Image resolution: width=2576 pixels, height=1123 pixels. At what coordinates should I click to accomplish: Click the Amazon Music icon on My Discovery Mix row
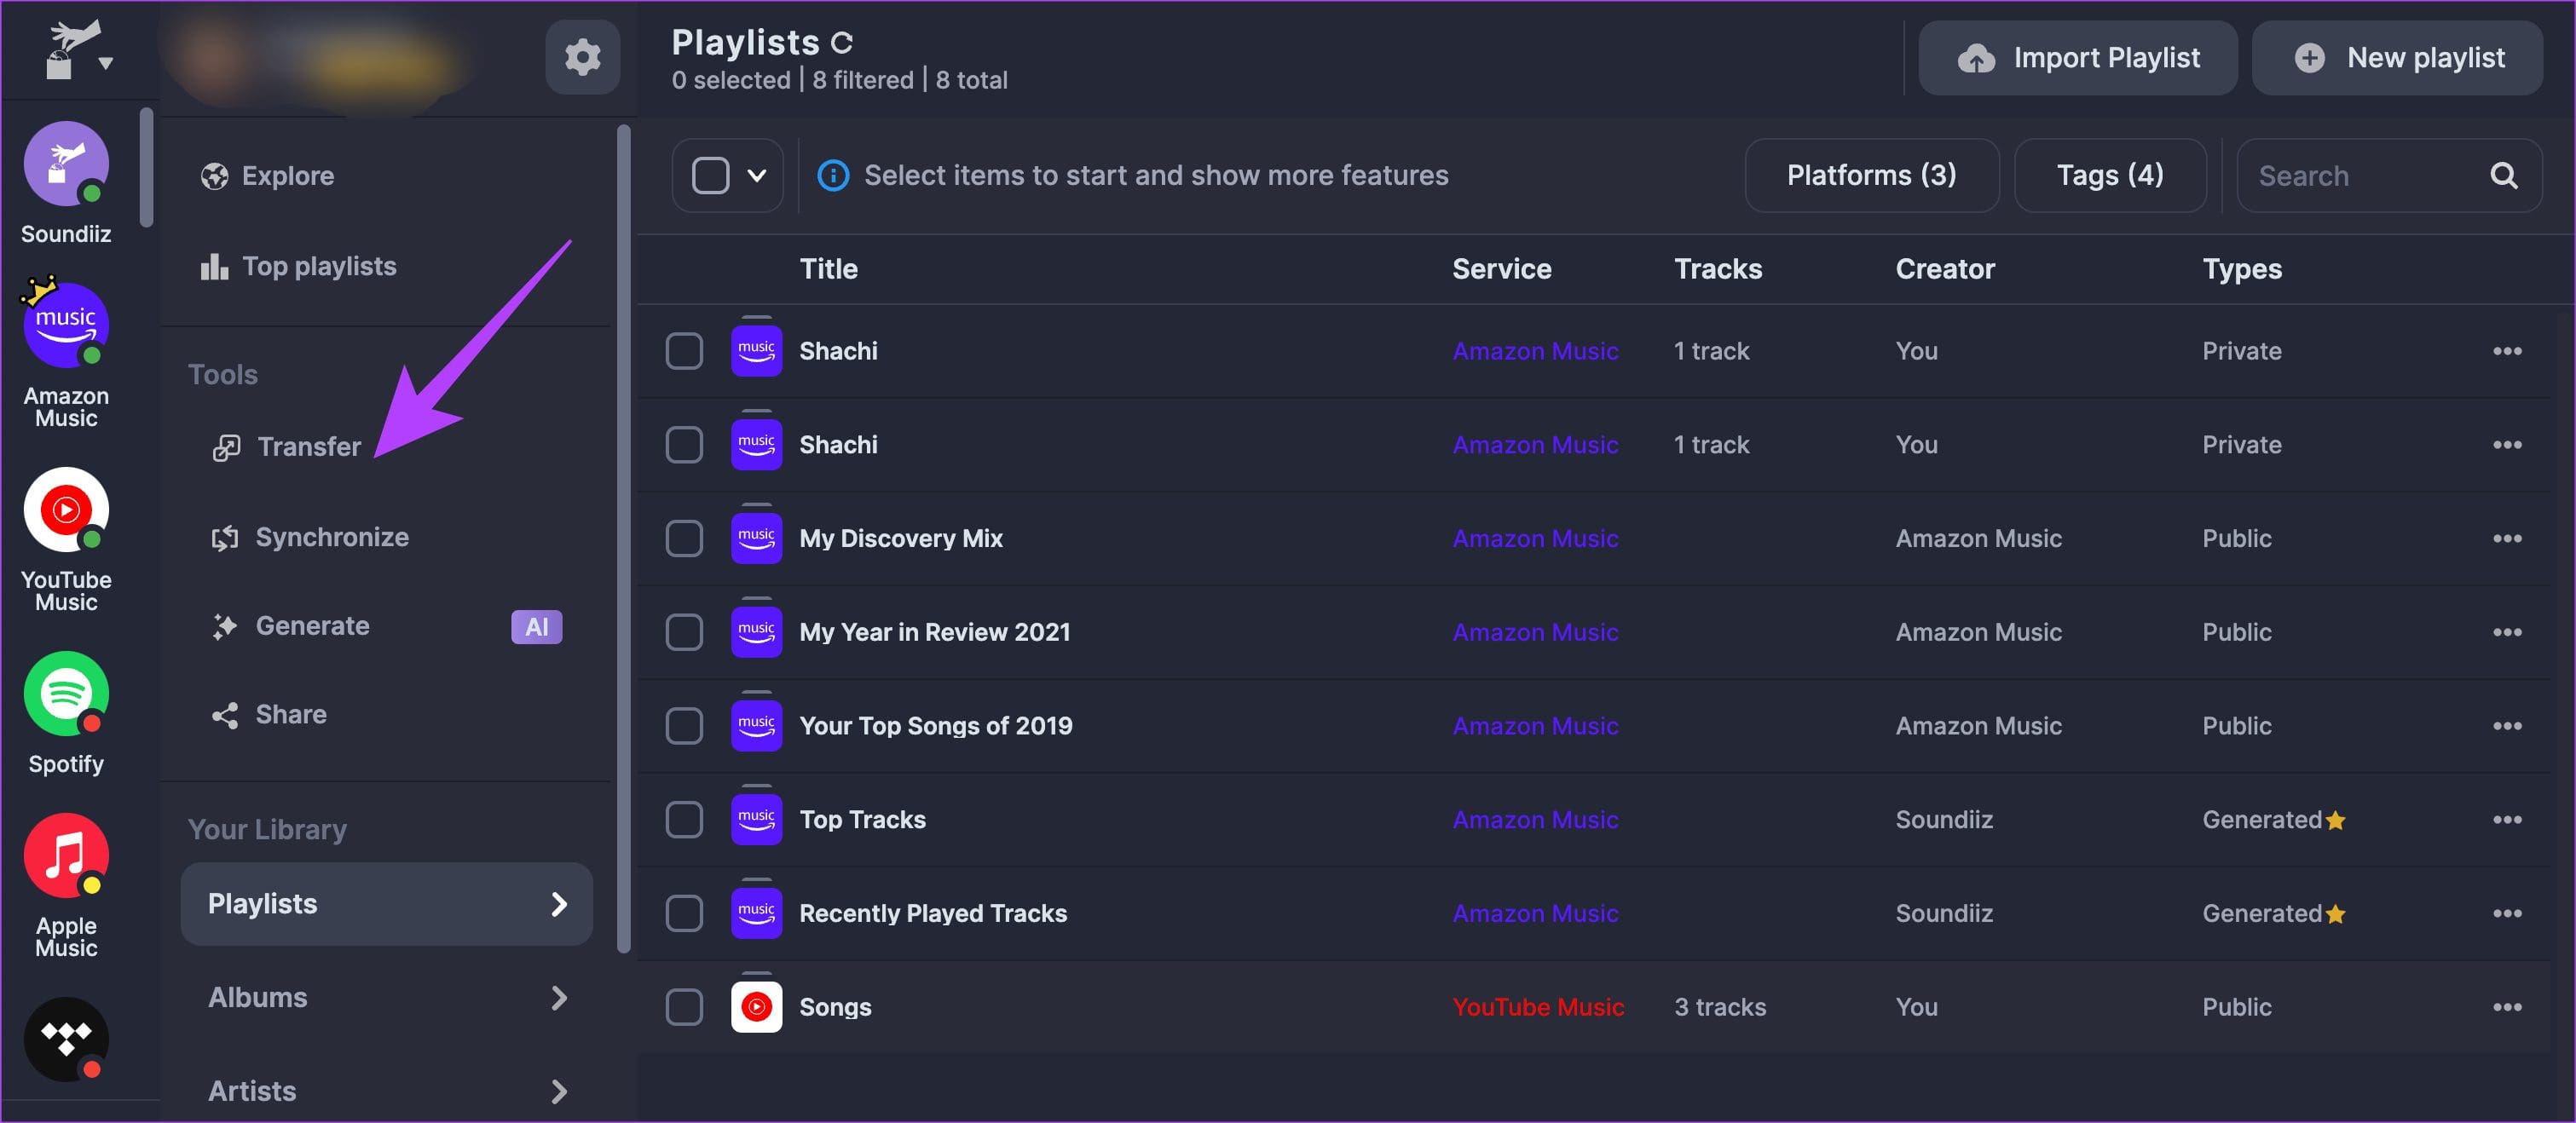click(x=756, y=539)
